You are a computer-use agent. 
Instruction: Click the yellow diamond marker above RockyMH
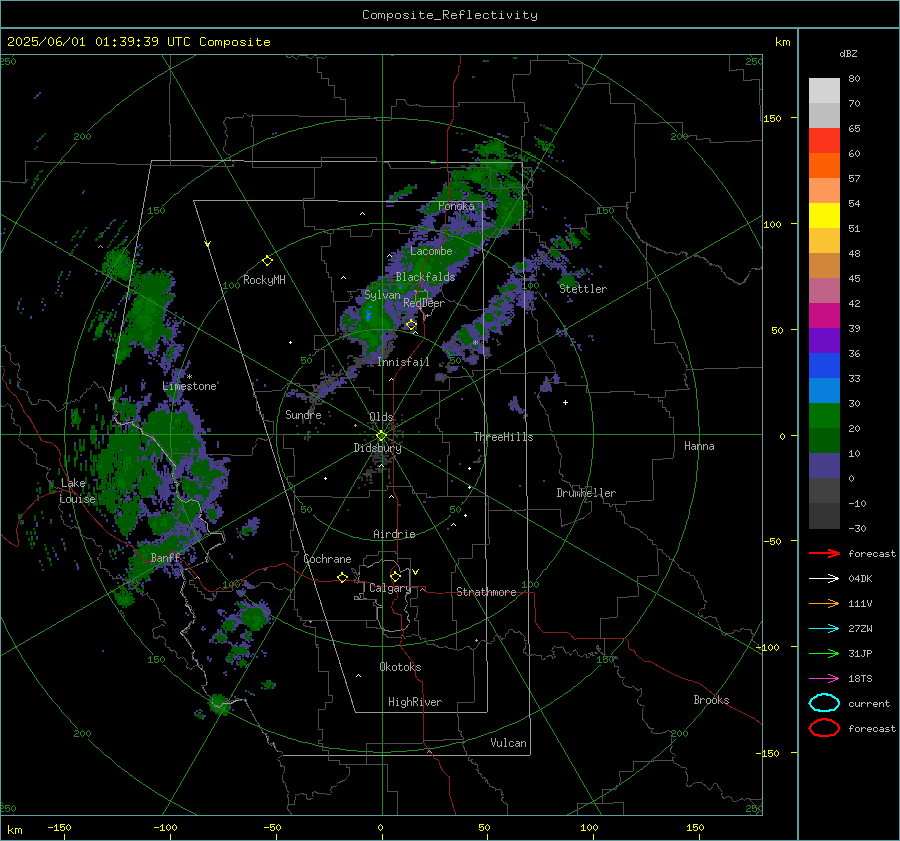coord(267,261)
